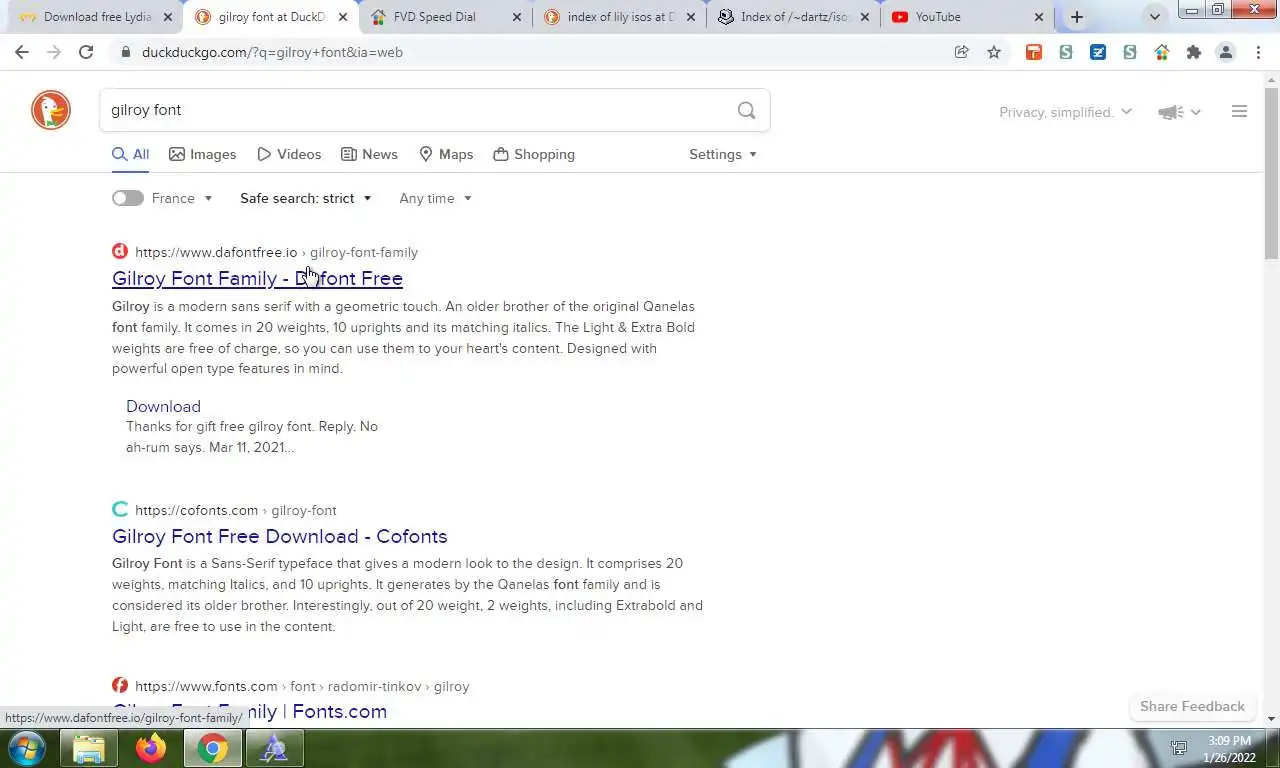Image resolution: width=1280 pixels, height=768 pixels.
Task: Click the fonts.com favicon
Action: [120, 685]
